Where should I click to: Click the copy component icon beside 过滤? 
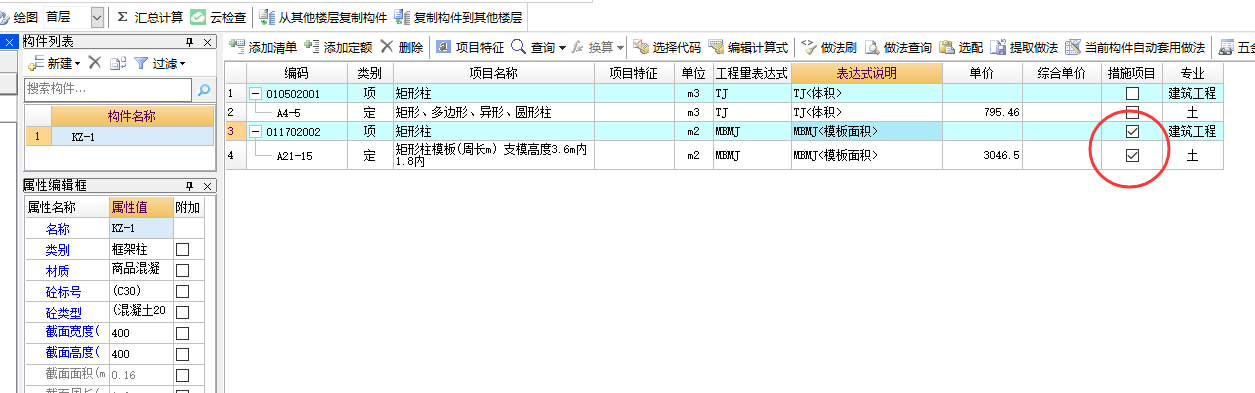pyautogui.click(x=118, y=63)
